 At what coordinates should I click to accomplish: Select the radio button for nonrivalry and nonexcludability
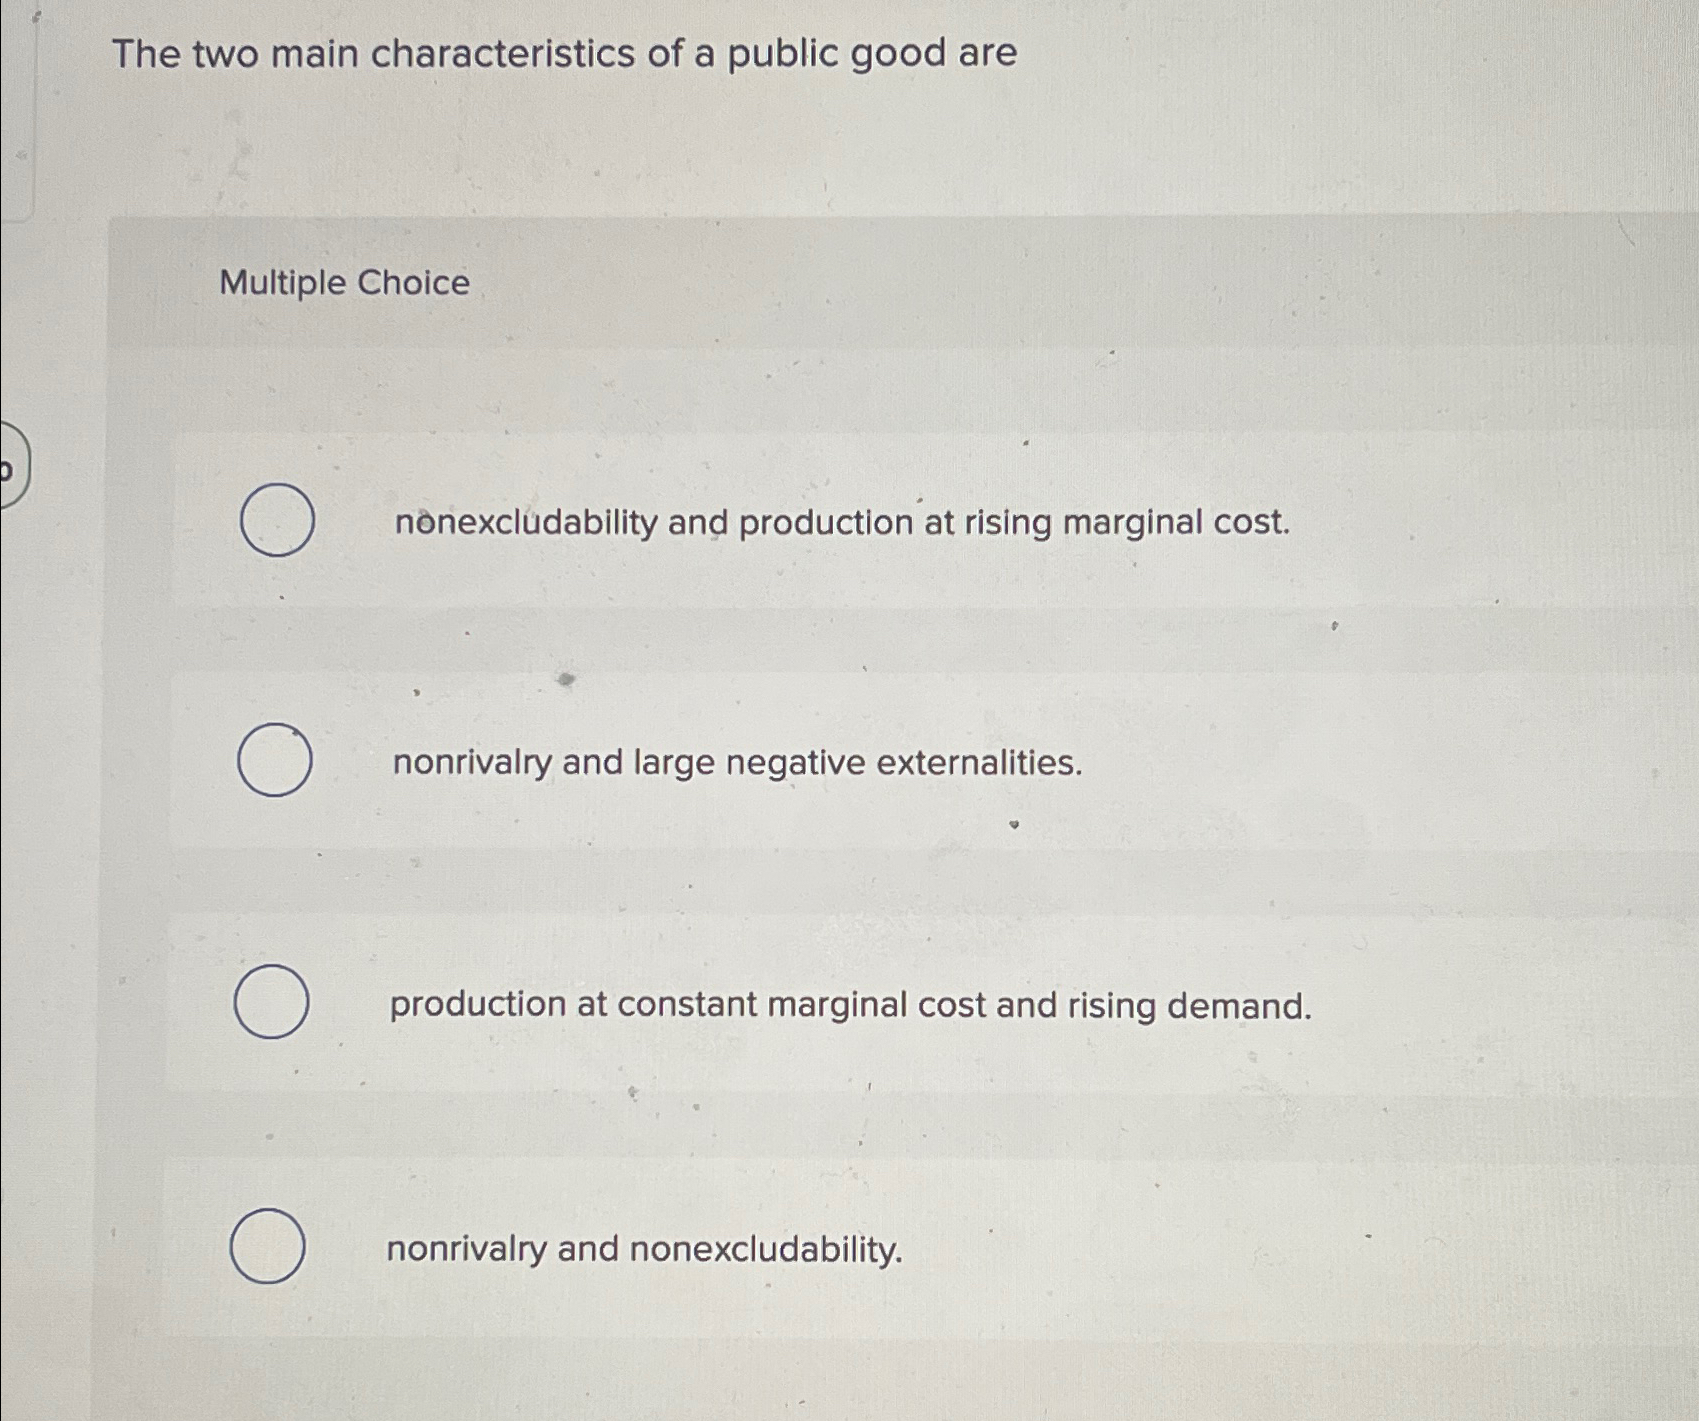click(268, 1246)
